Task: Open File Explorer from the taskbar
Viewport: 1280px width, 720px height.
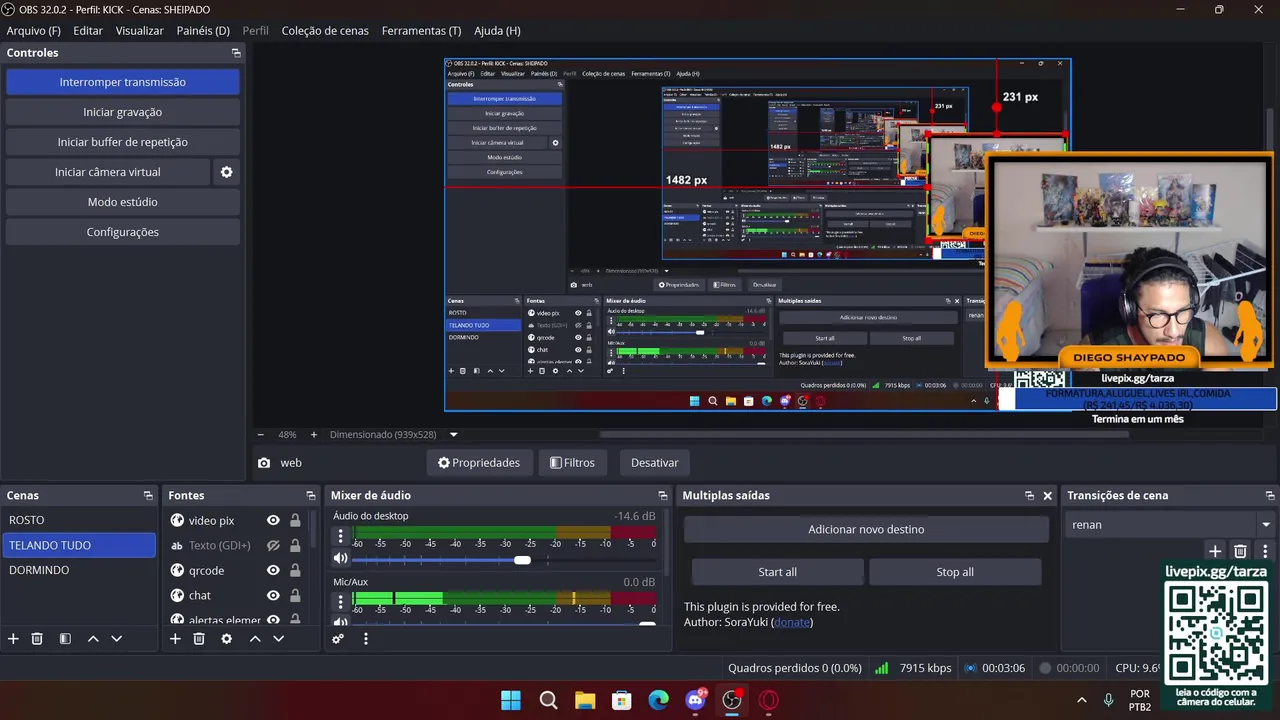Action: click(x=585, y=700)
